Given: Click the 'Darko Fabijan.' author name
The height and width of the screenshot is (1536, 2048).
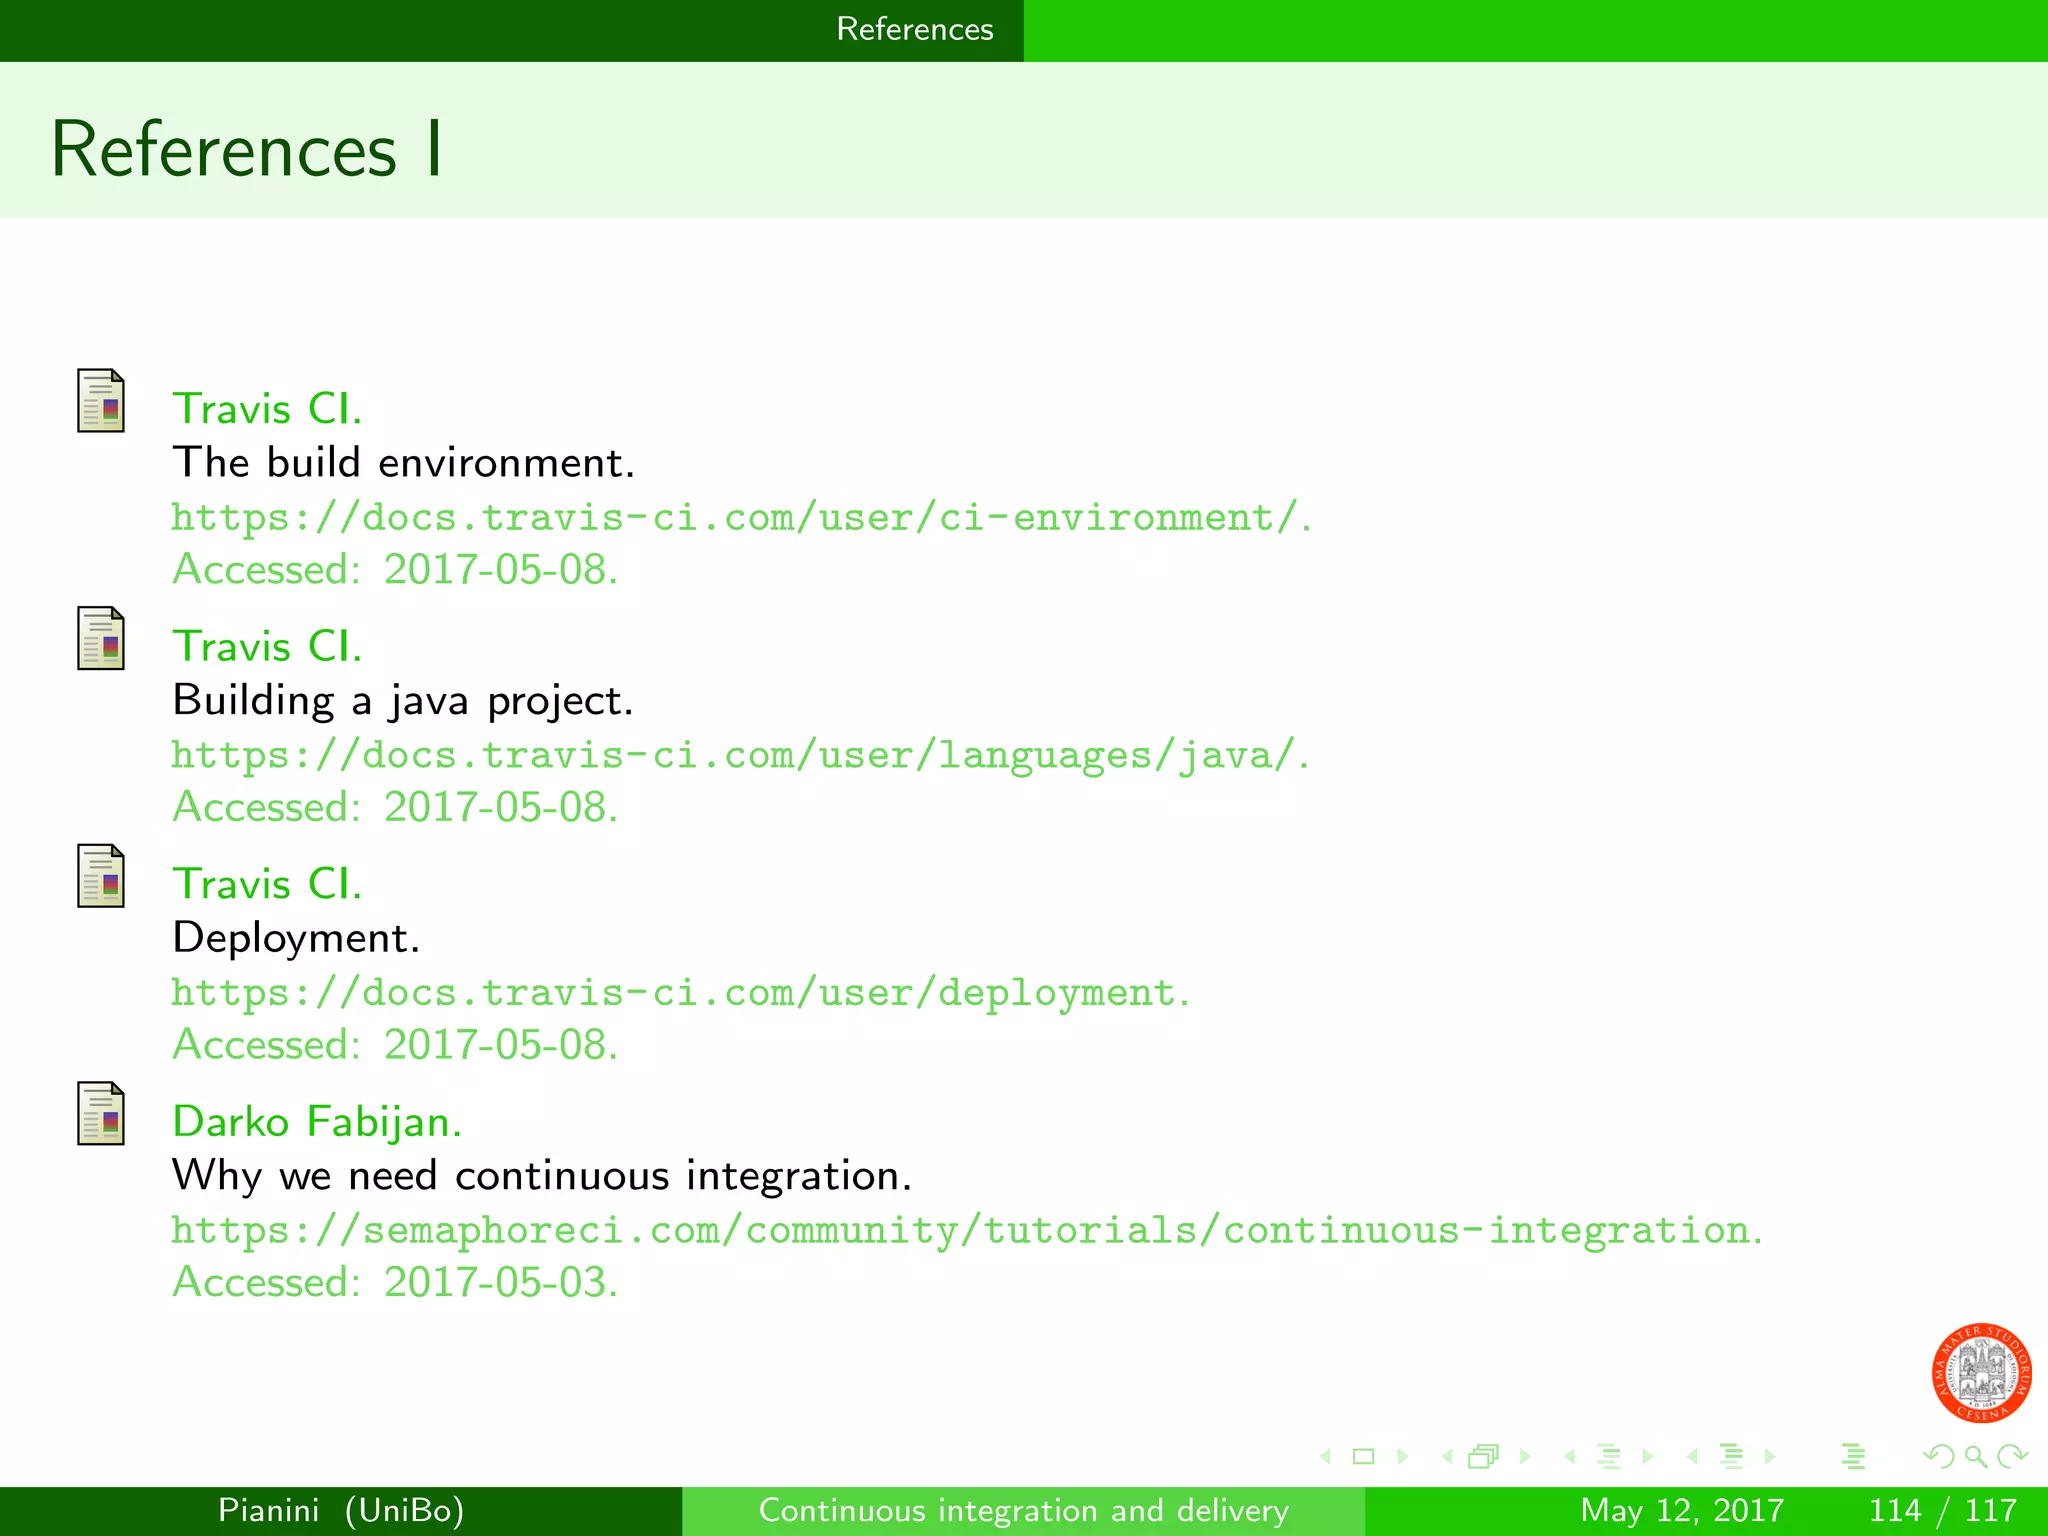Looking at the screenshot, I should point(317,1121).
